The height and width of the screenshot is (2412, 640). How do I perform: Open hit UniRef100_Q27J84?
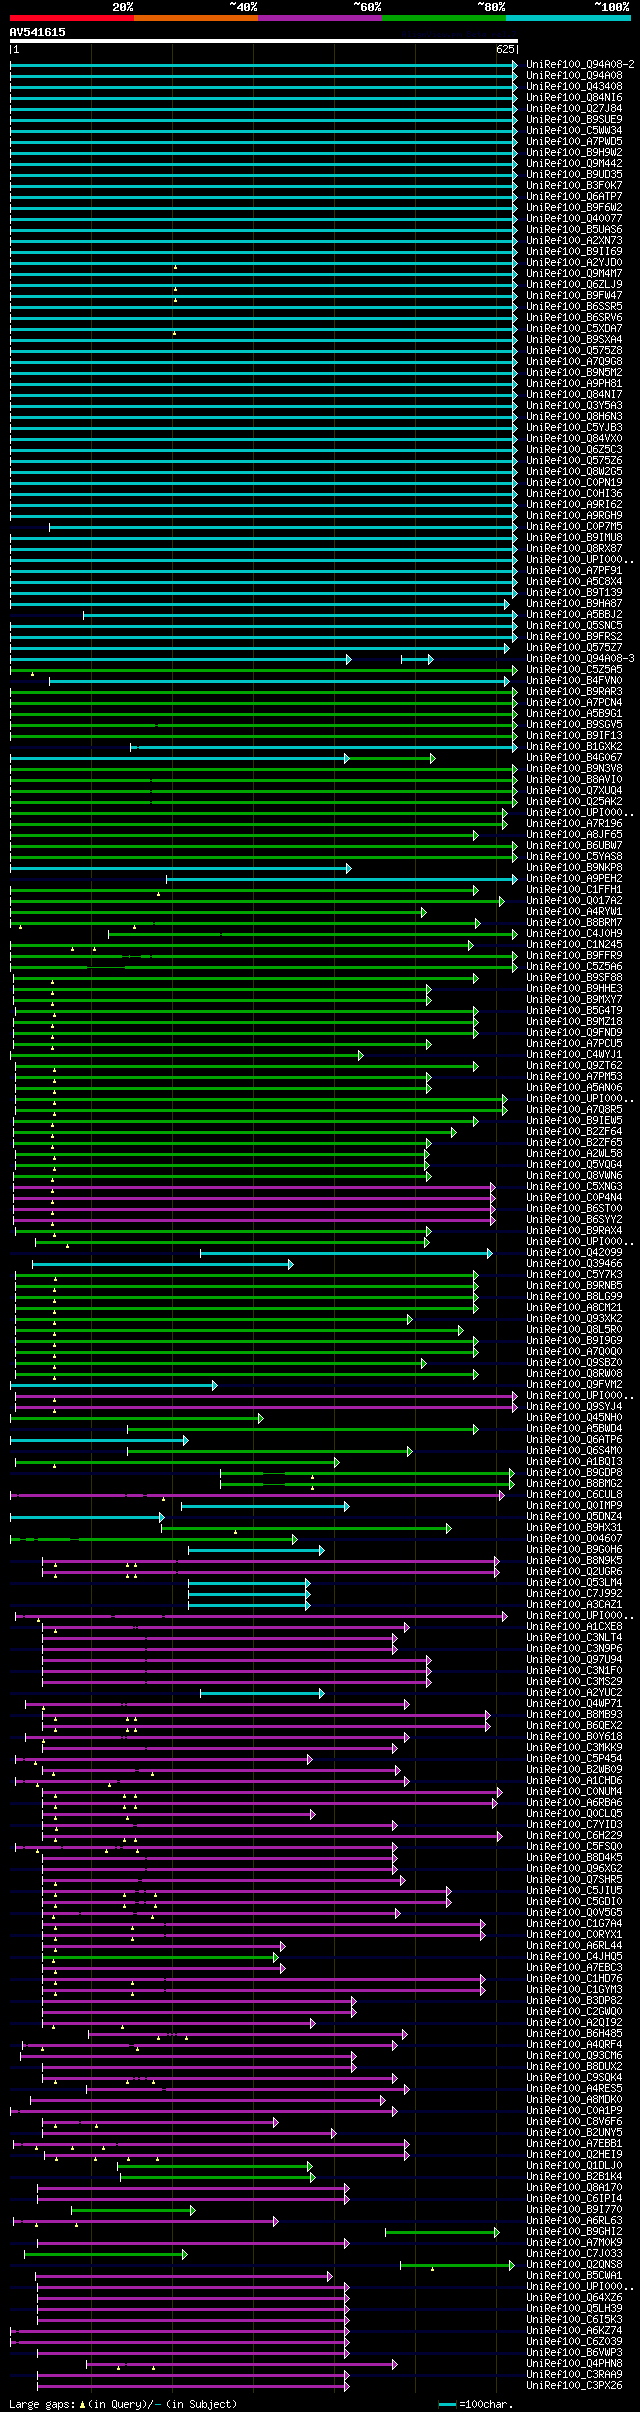click(574, 108)
